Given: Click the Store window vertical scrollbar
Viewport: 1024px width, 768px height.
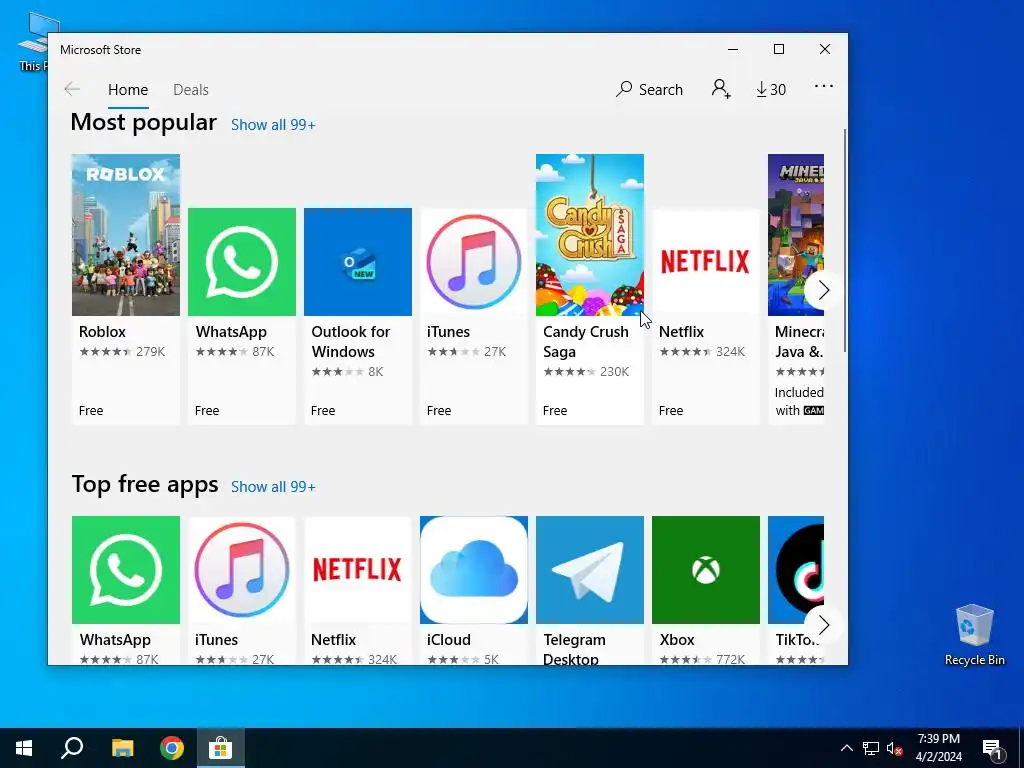Looking at the screenshot, I should 845,240.
